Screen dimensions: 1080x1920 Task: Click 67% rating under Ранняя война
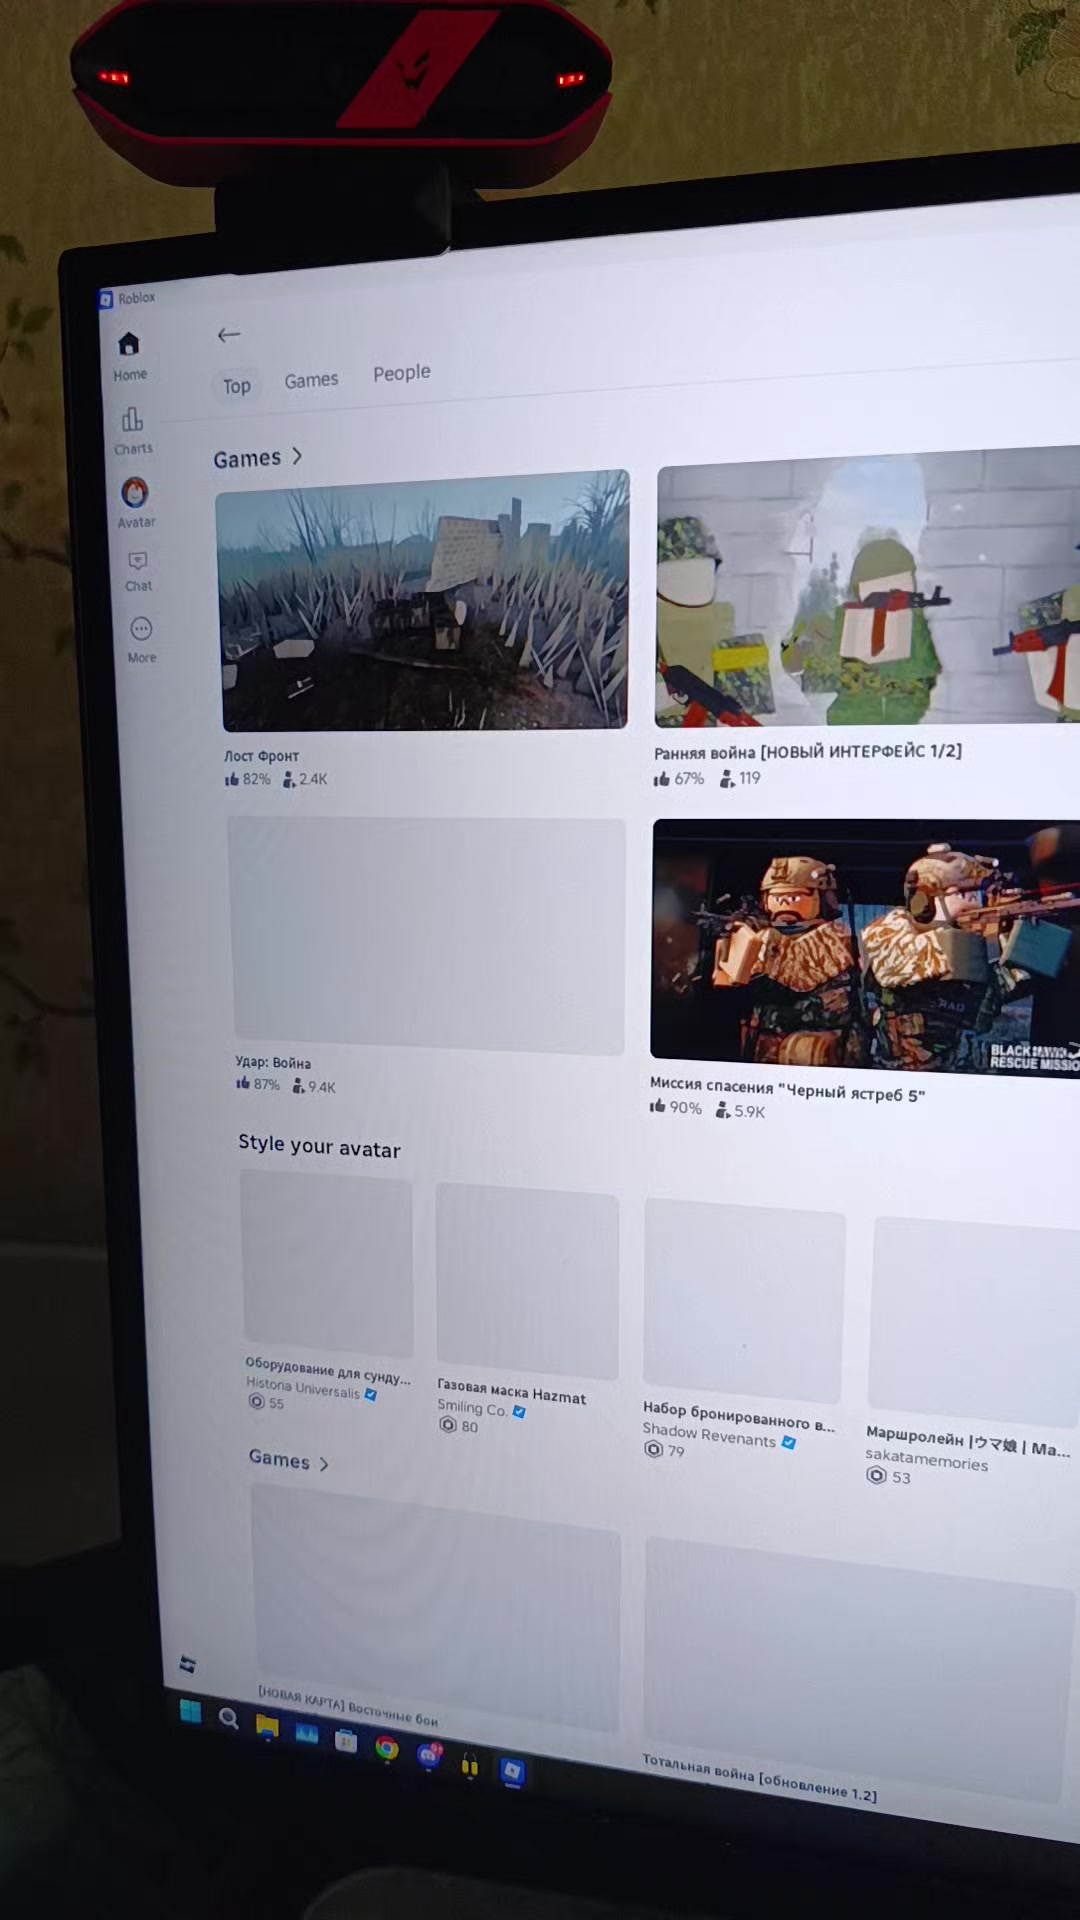[x=679, y=779]
